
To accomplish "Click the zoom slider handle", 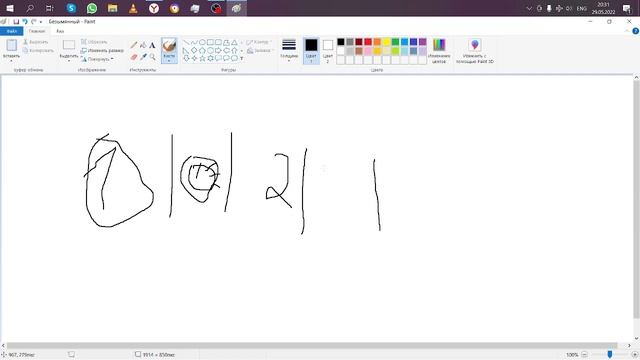I will coord(609,354).
